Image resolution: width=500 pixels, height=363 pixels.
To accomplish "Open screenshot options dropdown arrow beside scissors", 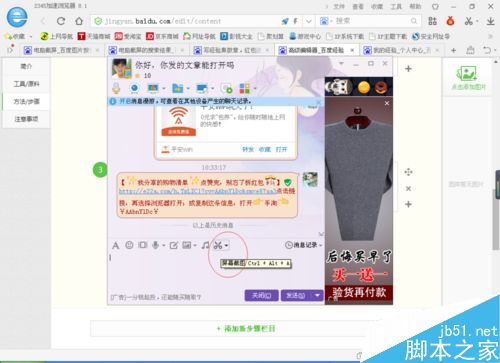I will coord(226,246).
